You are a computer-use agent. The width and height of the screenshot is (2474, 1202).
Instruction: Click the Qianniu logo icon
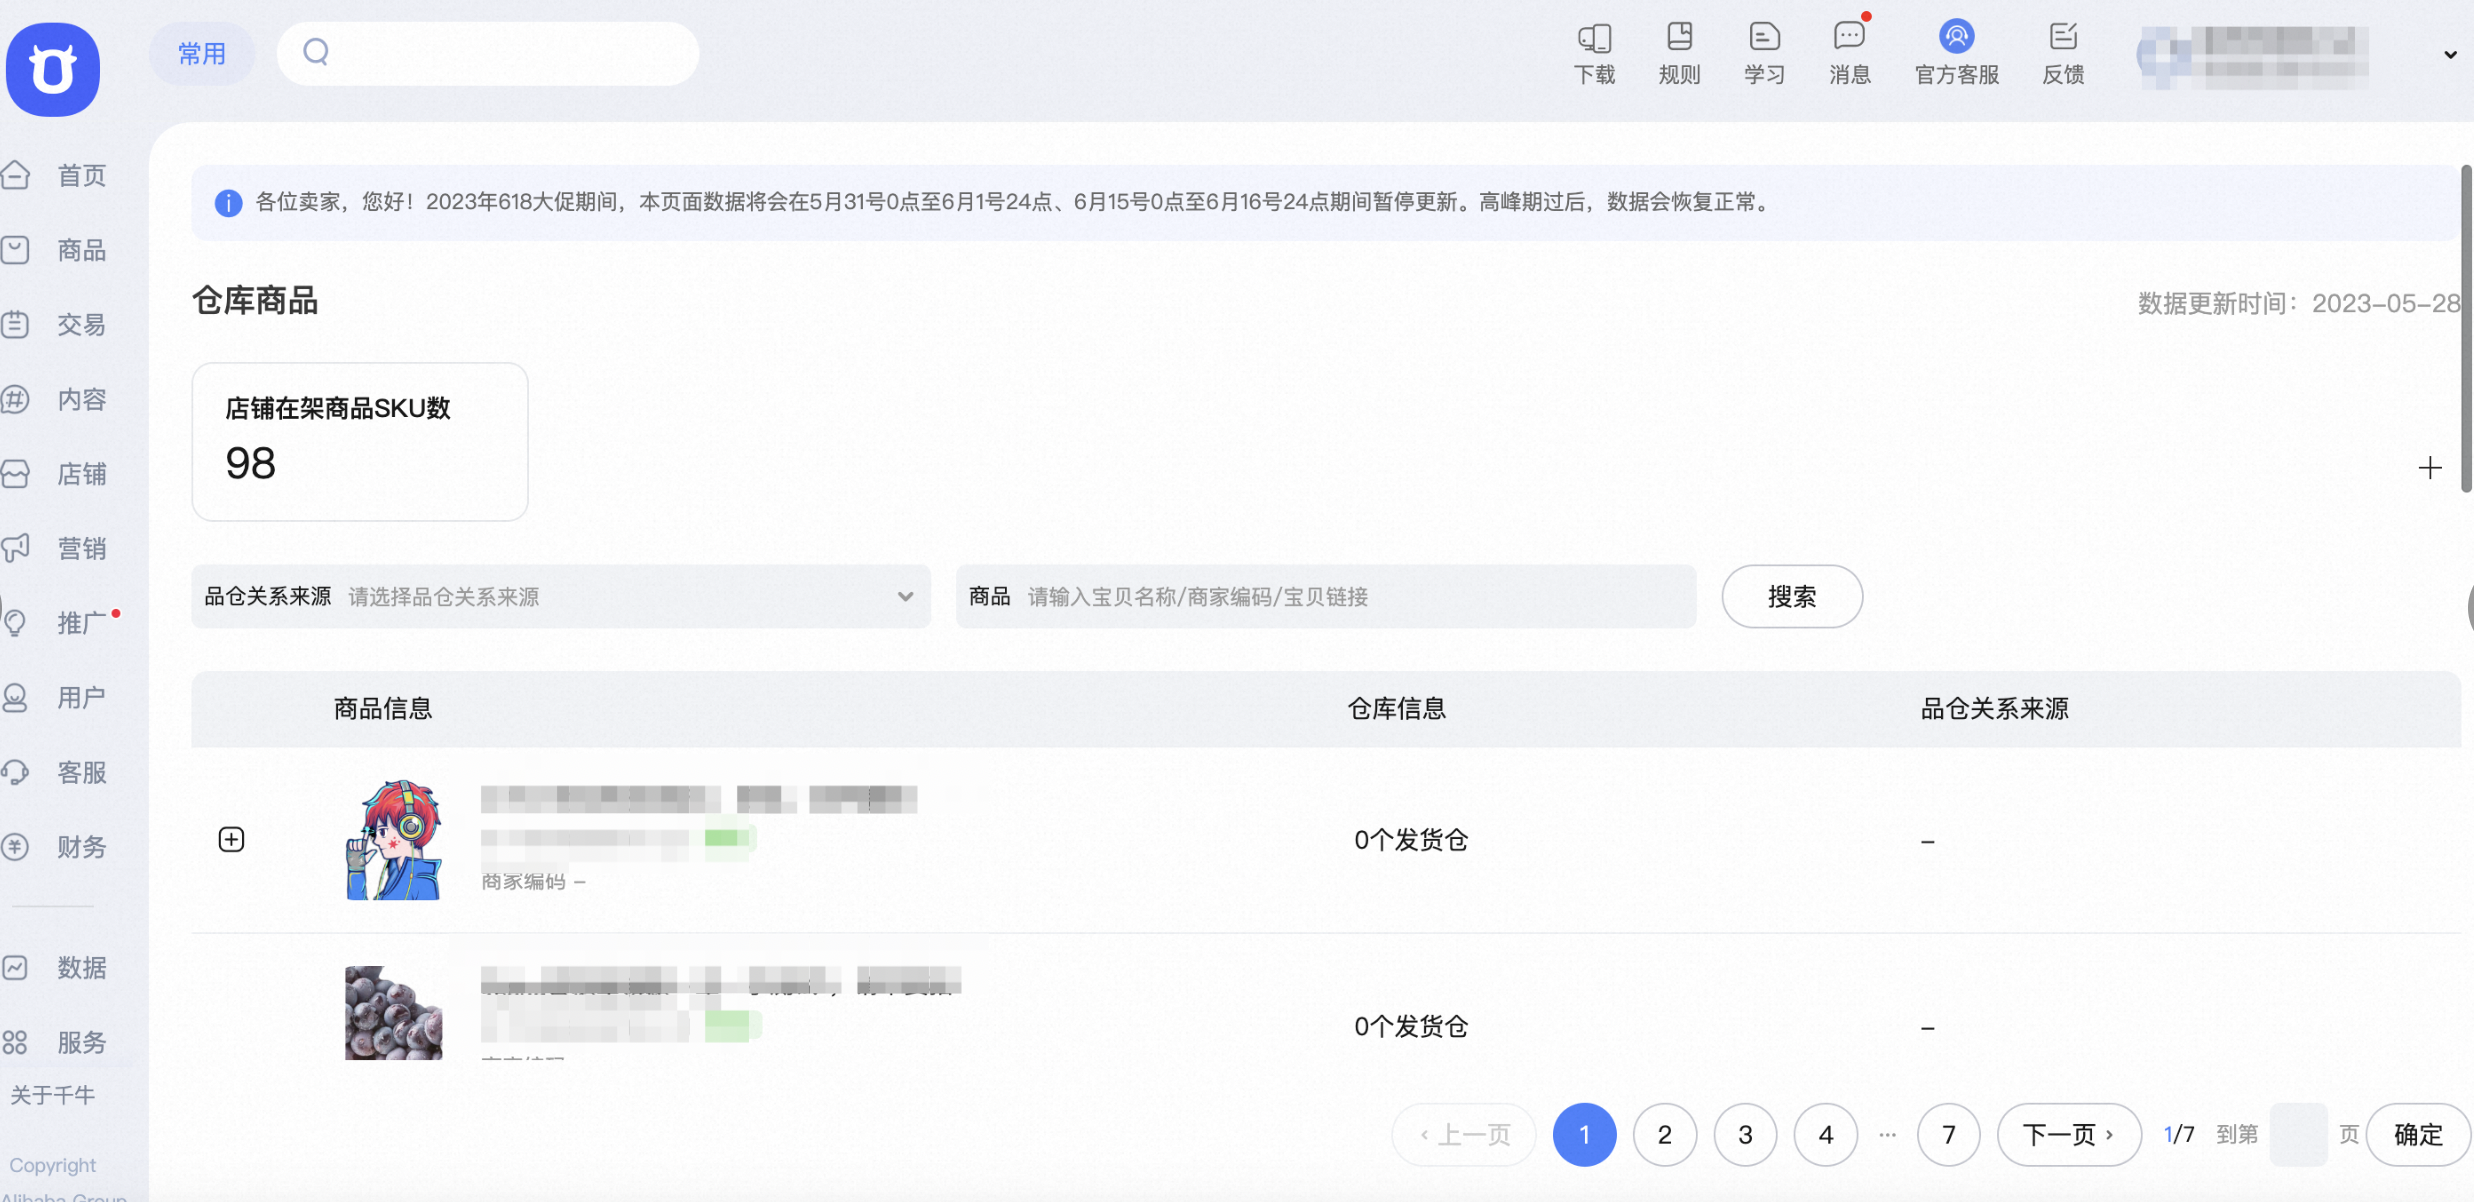[x=53, y=69]
